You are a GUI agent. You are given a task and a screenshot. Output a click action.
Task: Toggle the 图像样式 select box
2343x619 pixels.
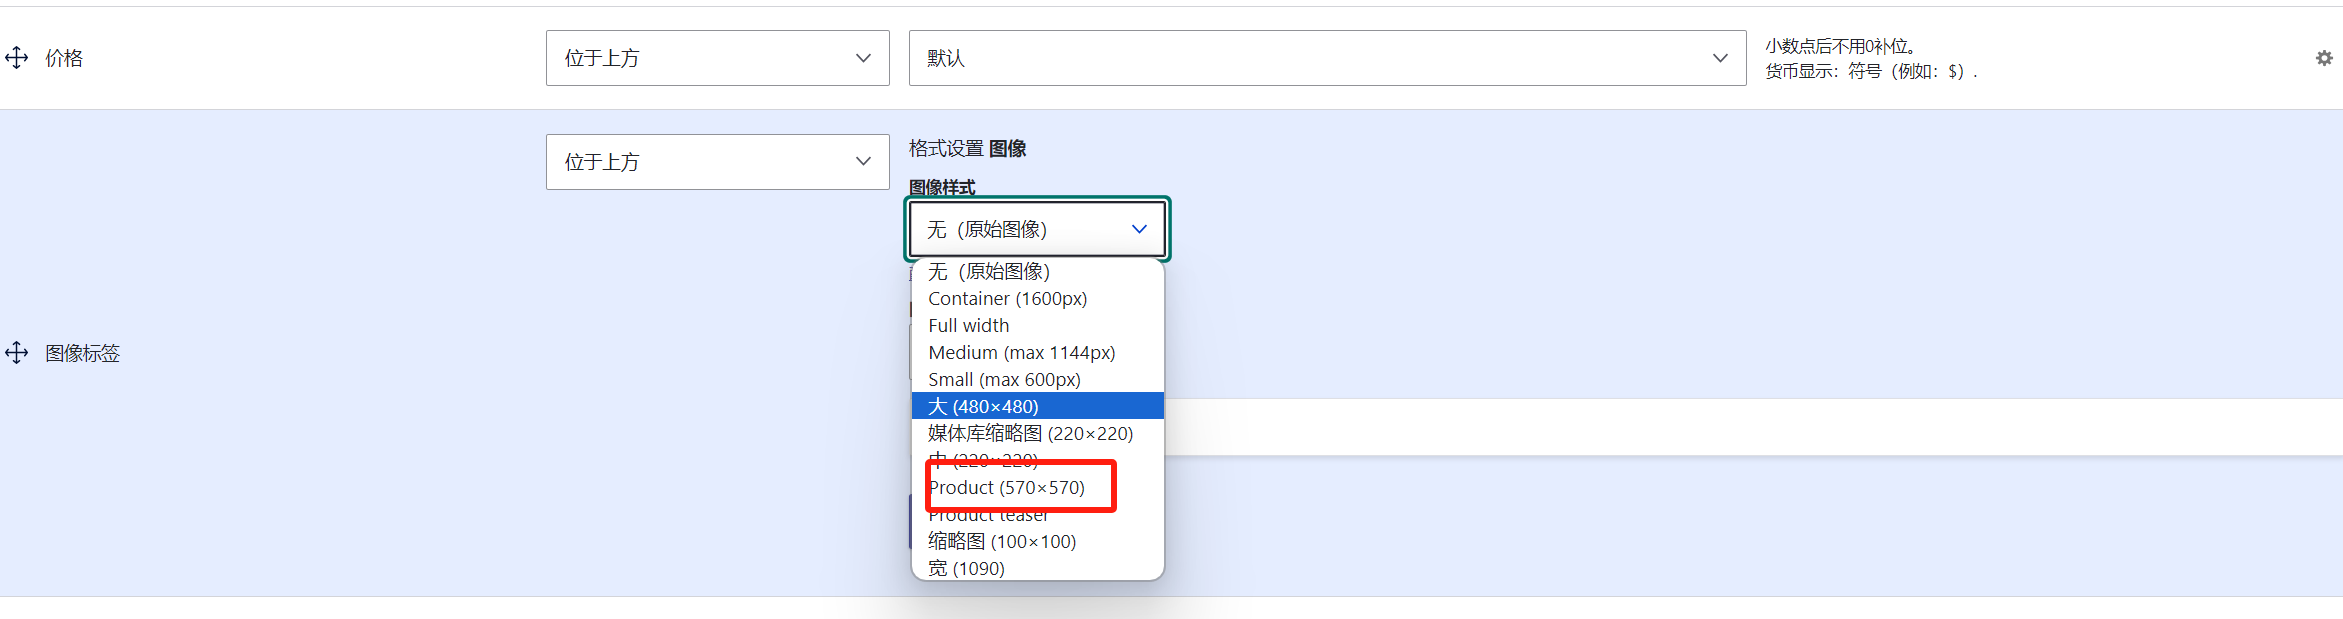click(x=1037, y=229)
